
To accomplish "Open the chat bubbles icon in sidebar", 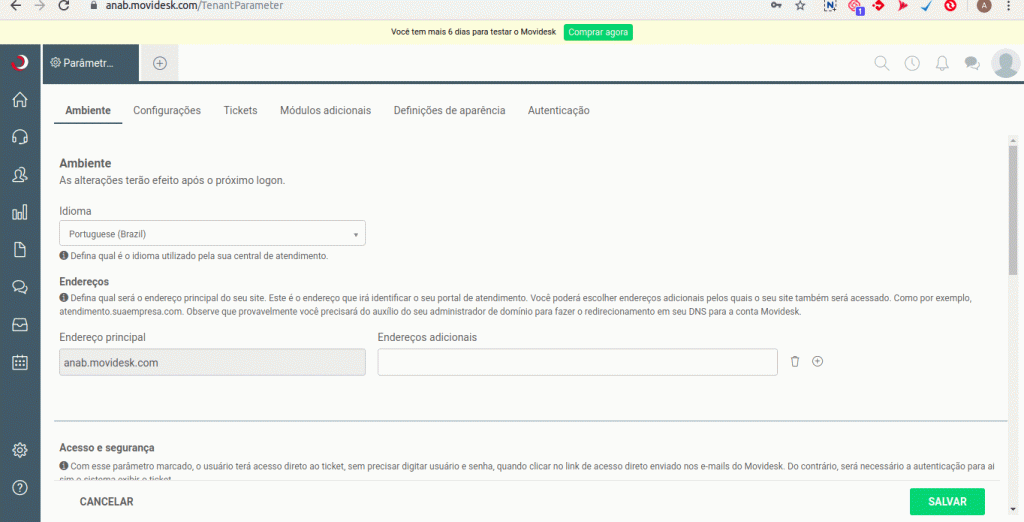I will [x=19, y=287].
